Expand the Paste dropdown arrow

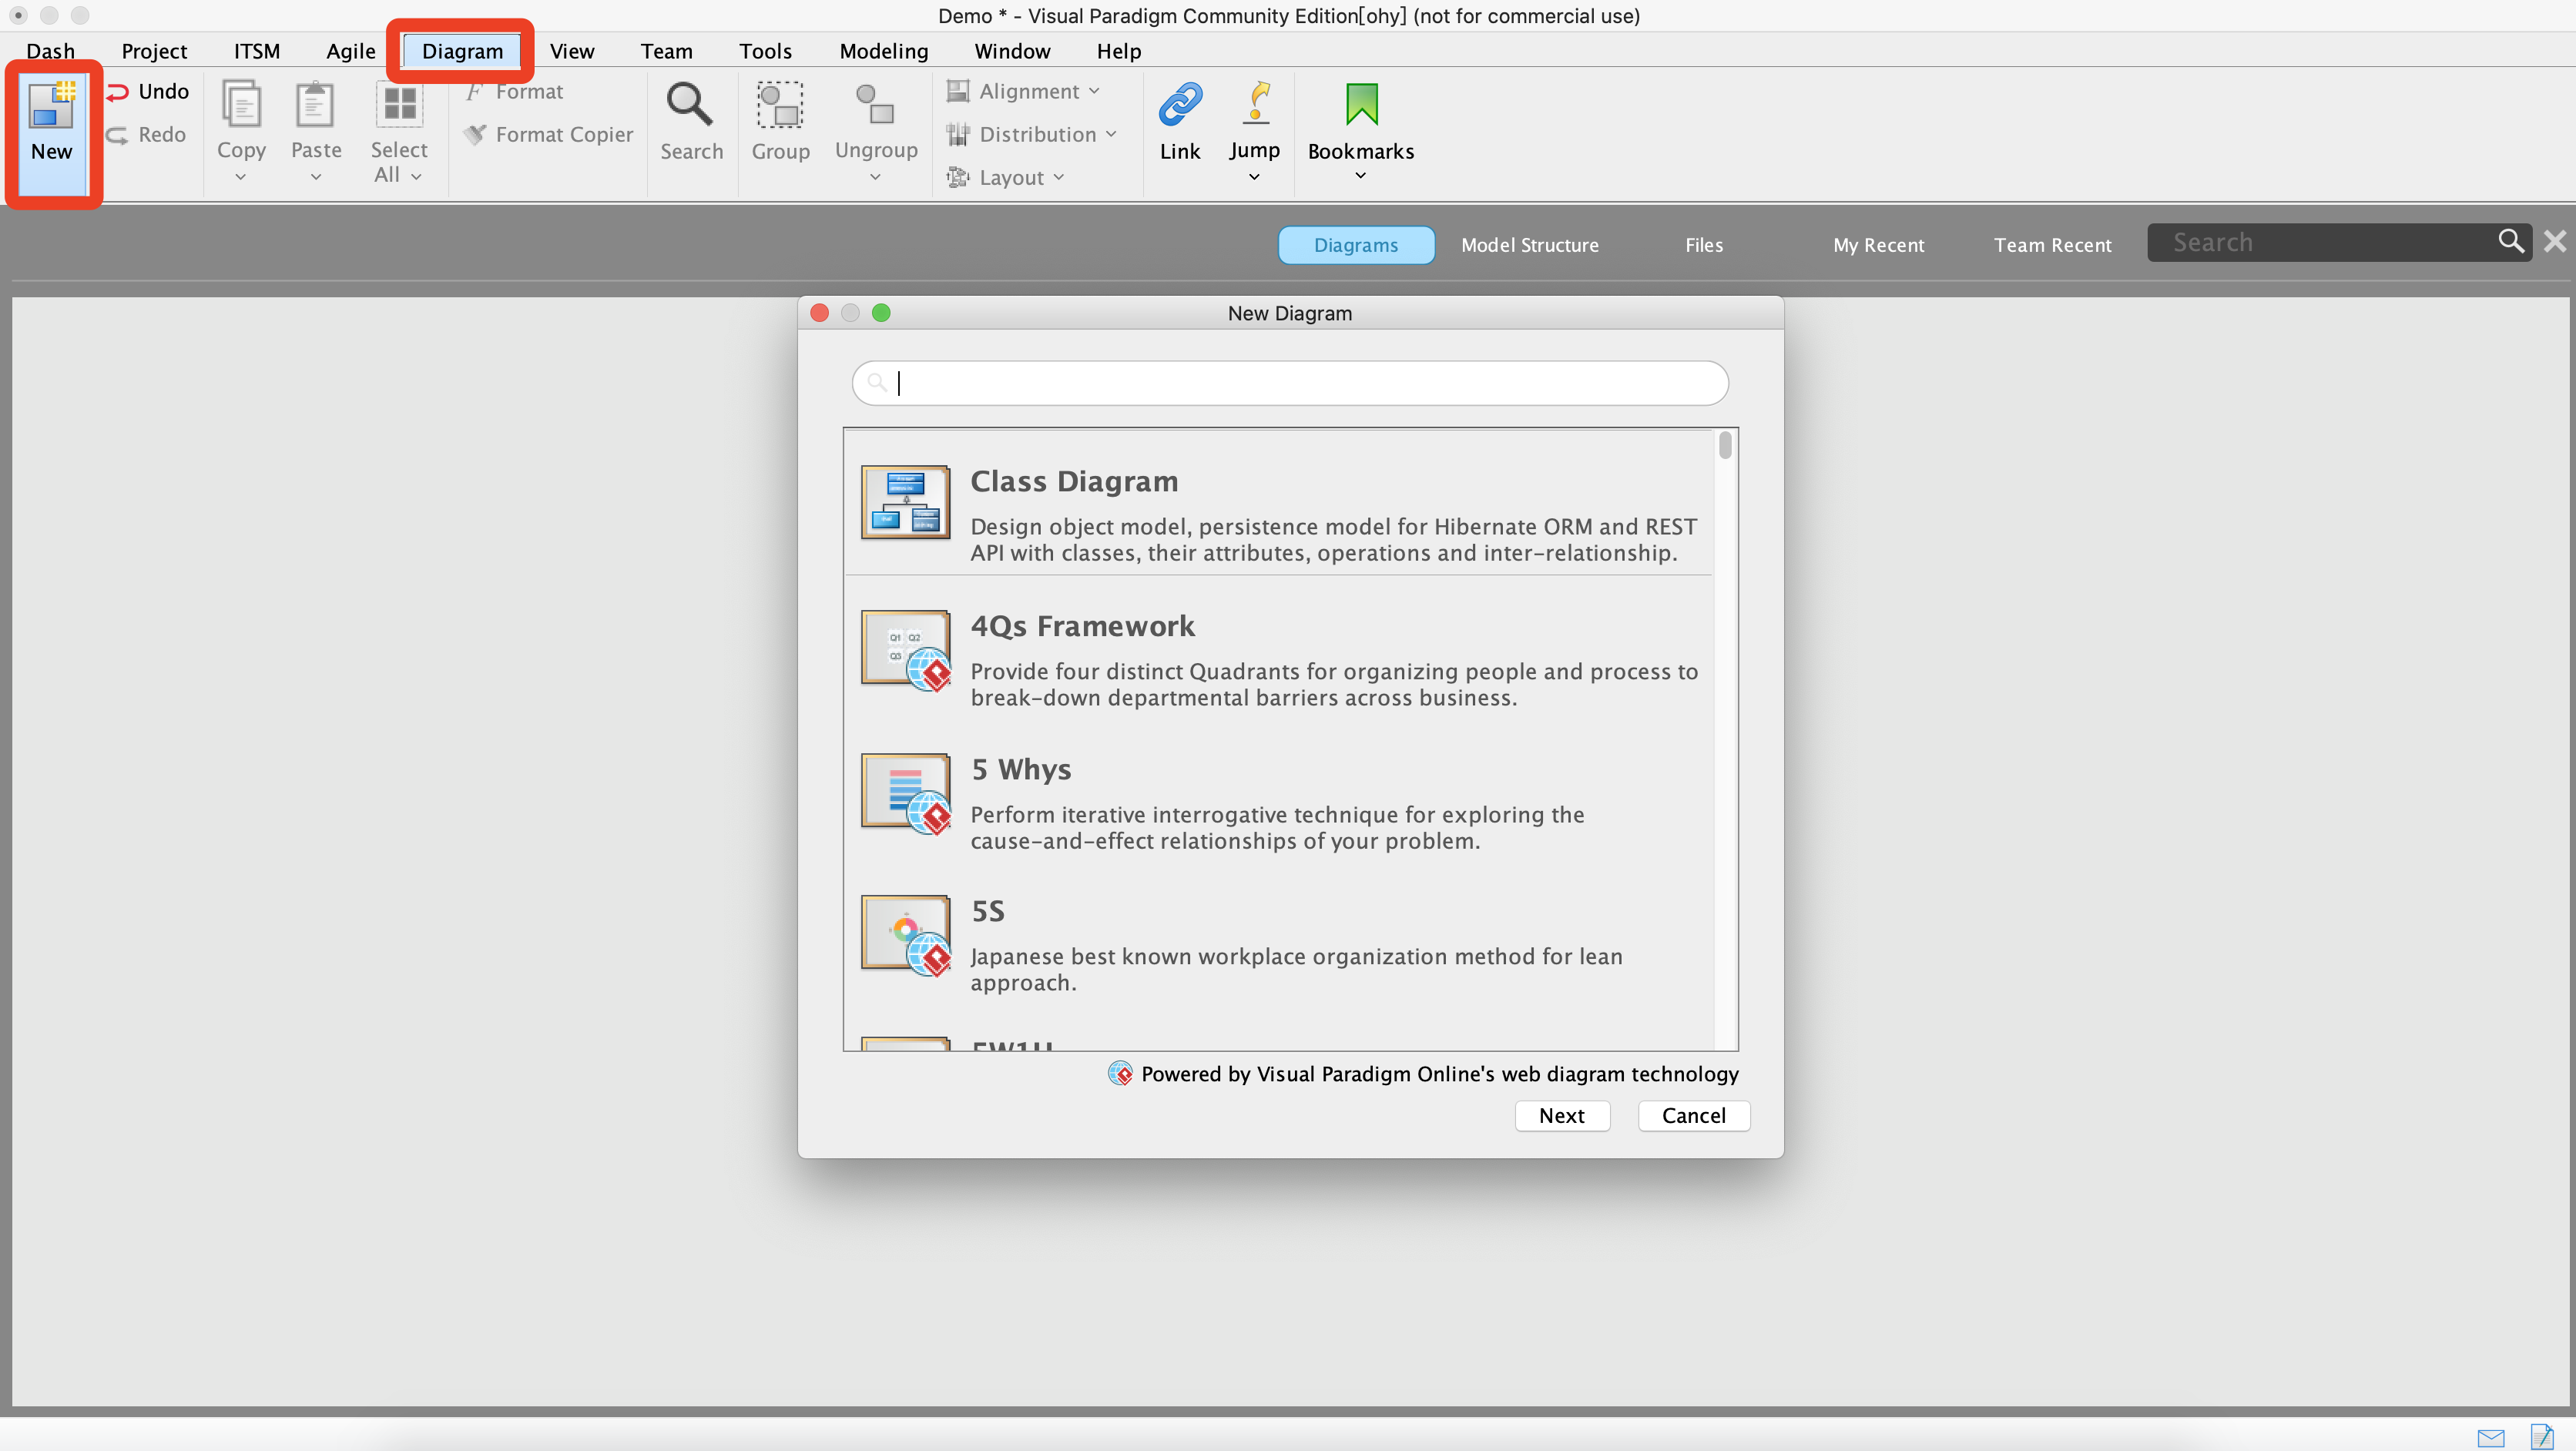tap(316, 177)
